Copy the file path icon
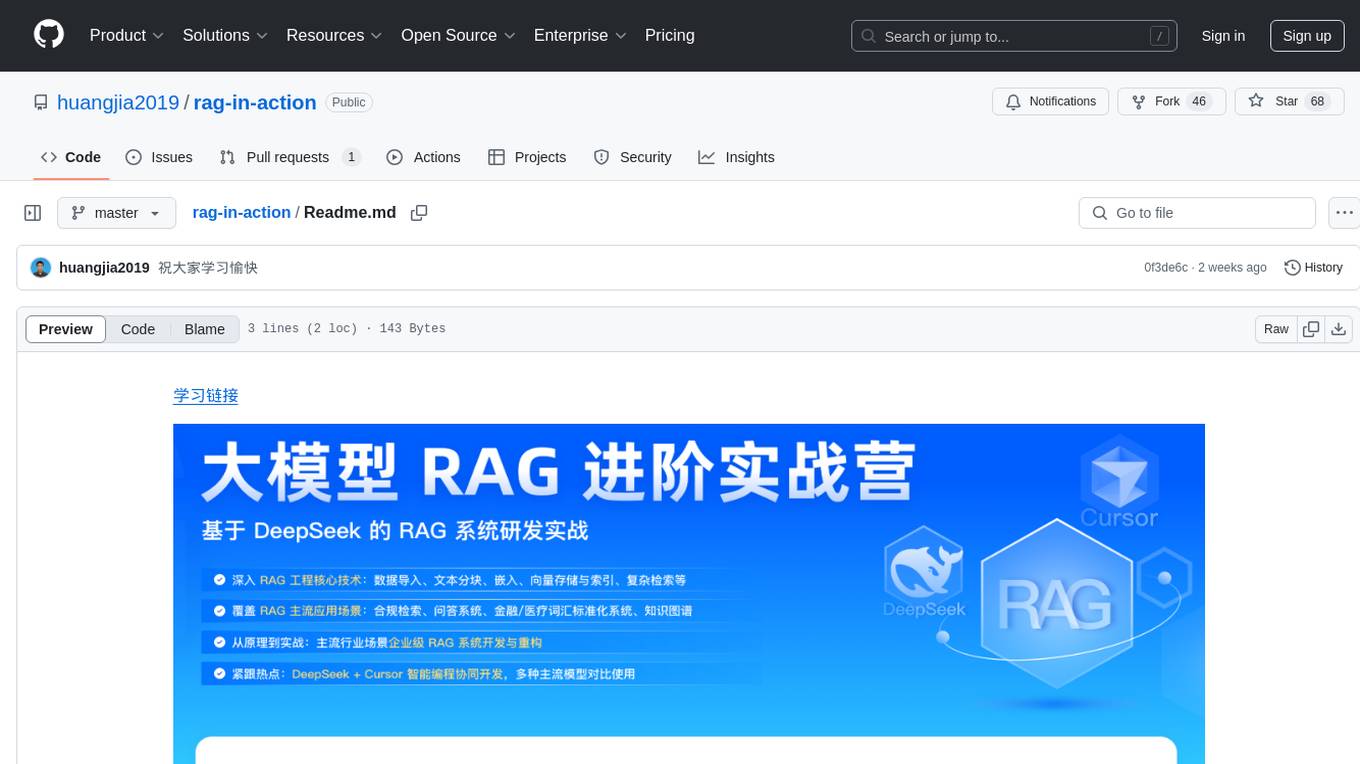This screenshot has width=1360, height=764. coord(419,213)
